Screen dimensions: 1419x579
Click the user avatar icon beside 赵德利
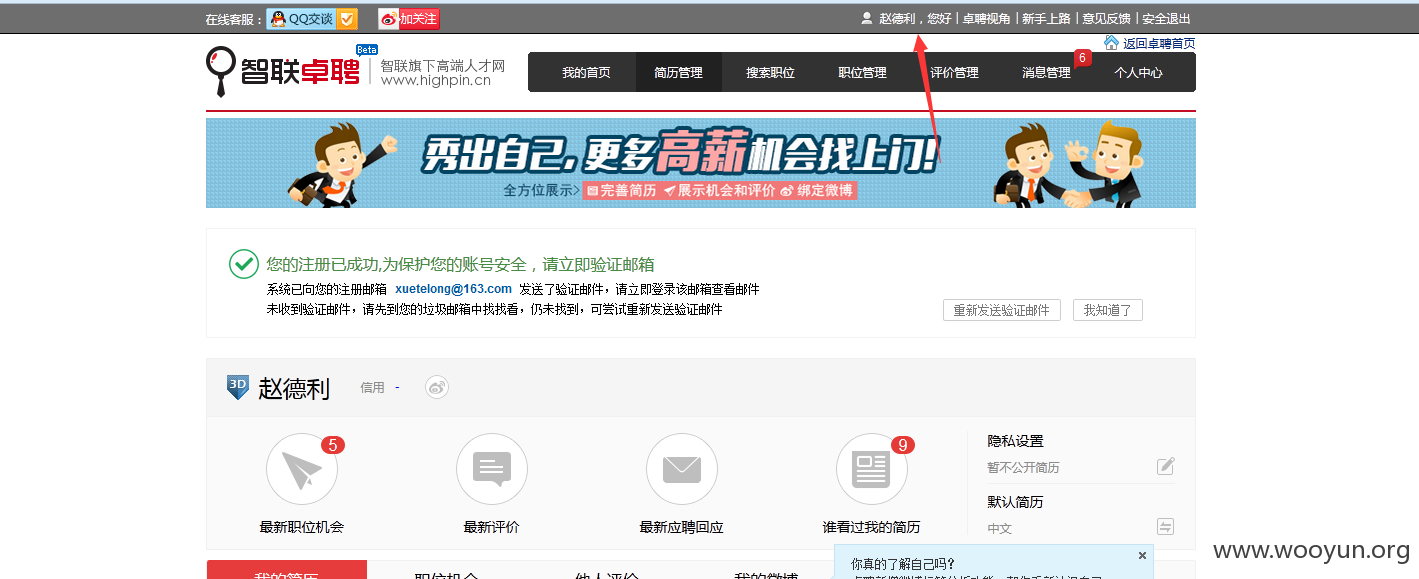[867, 18]
